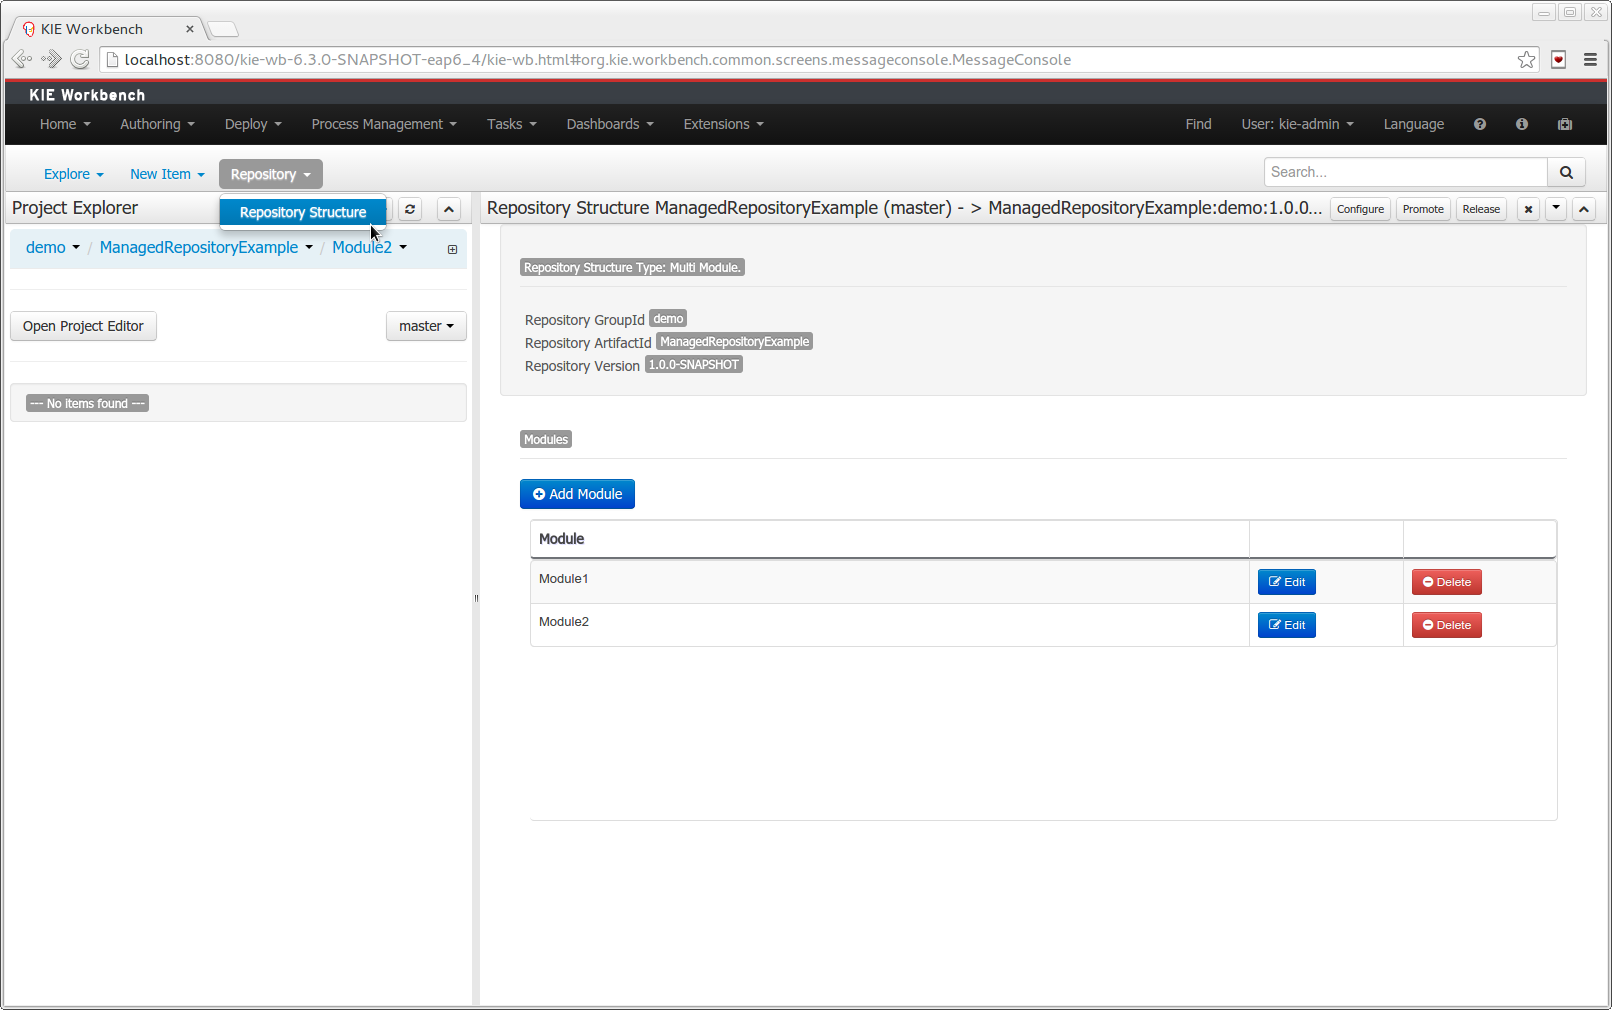Viewport: 1612px width, 1010px height.
Task: Click the help question mark icon
Action: 1479,124
